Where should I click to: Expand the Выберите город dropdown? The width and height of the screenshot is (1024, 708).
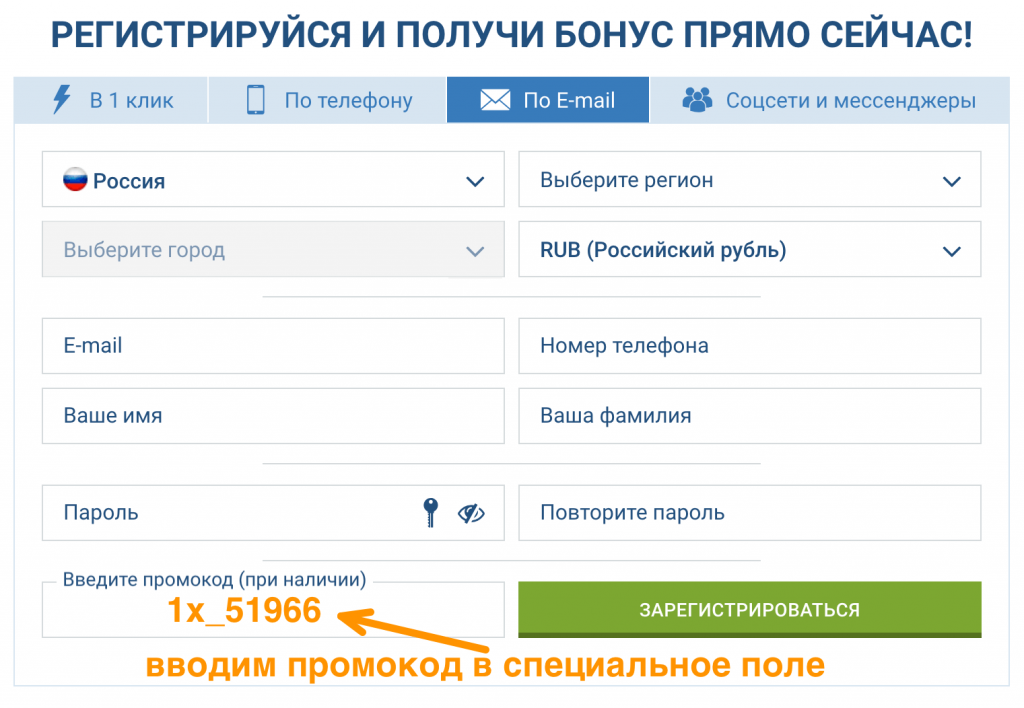272,249
